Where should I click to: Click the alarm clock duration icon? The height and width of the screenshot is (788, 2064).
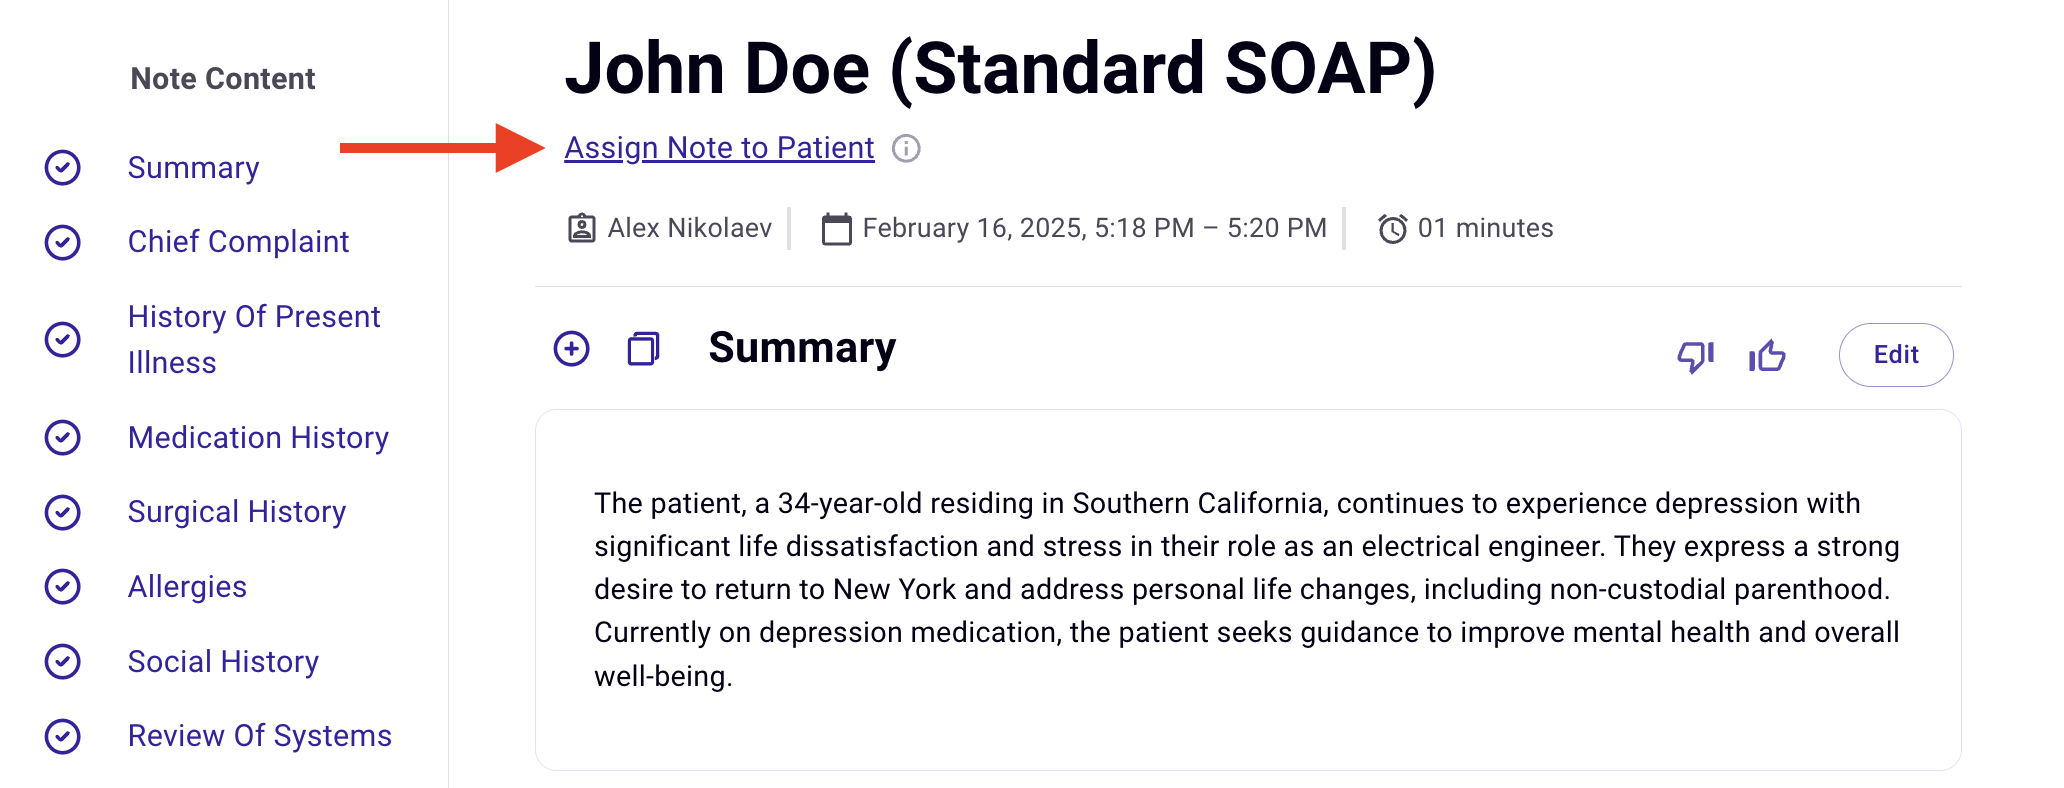pyautogui.click(x=1393, y=229)
